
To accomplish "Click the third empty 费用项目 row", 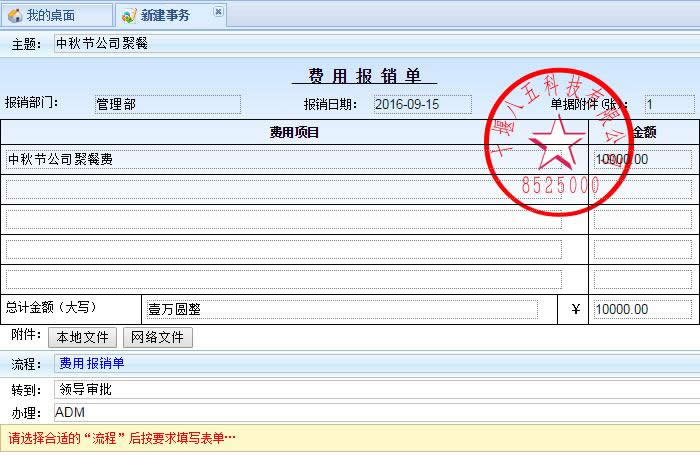I will 283,220.
